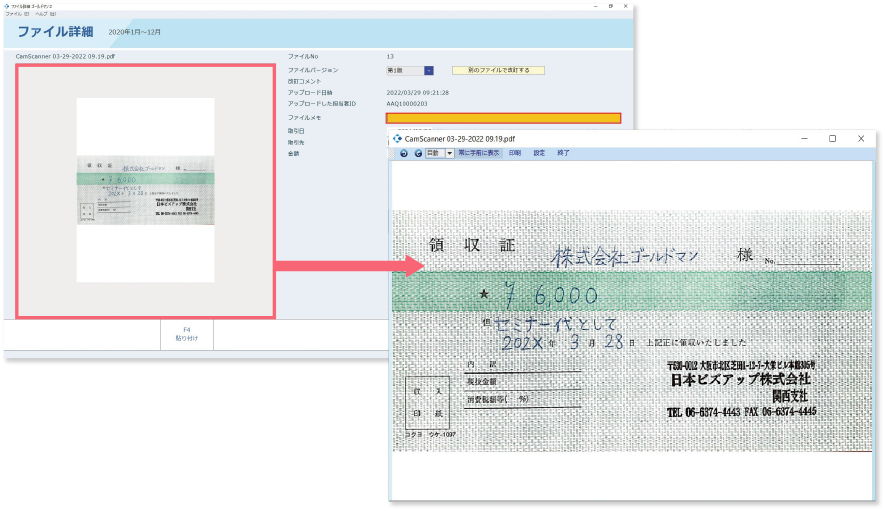The width and height of the screenshot is (885, 511).
Task: Open 設定 in the viewer toolbar
Action: 539,153
